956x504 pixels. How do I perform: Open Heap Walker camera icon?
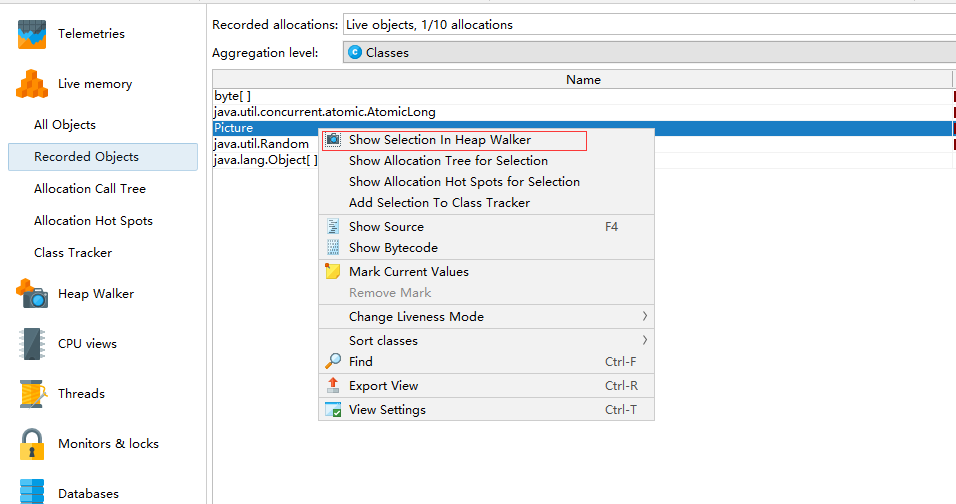pos(32,294)
